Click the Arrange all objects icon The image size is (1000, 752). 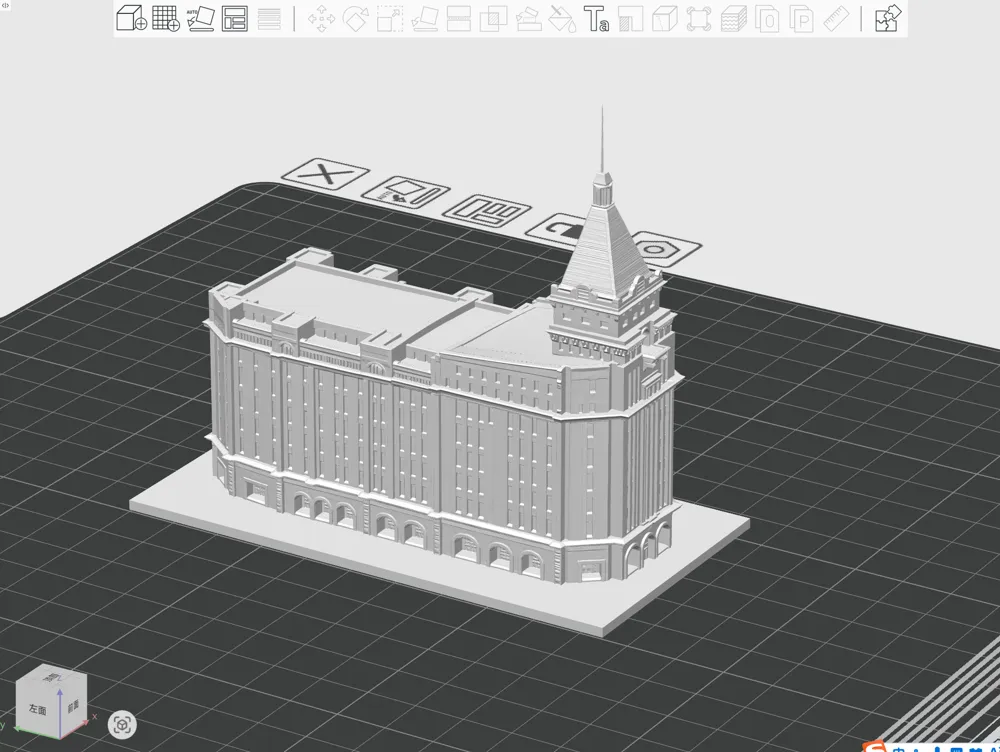click(235, 18)
